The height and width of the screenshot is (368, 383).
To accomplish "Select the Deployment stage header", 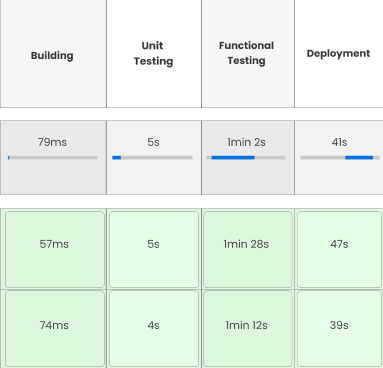I will (x=339, y=54).
